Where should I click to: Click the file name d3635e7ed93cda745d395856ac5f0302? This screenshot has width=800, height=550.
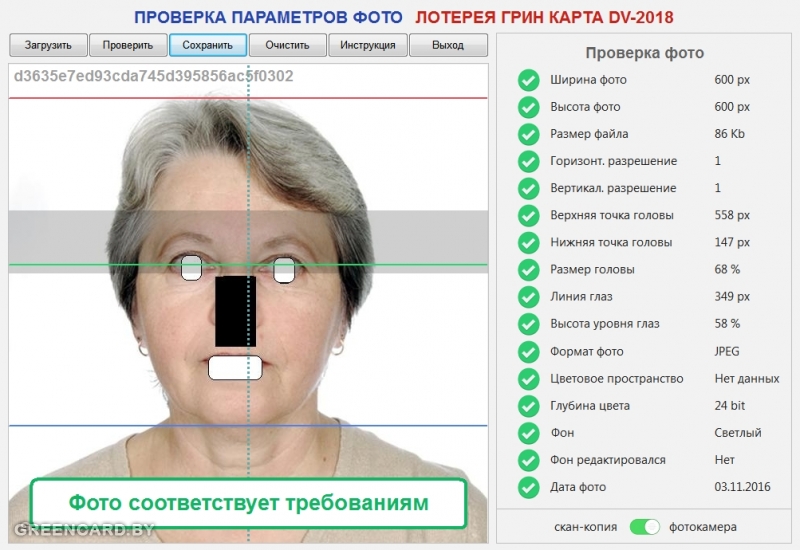coord(154,76)
